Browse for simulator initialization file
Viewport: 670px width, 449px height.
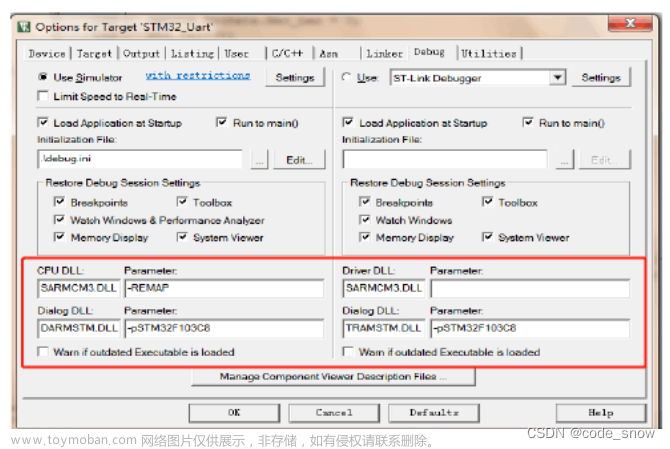pyautogui.click(x=259, y=160)
